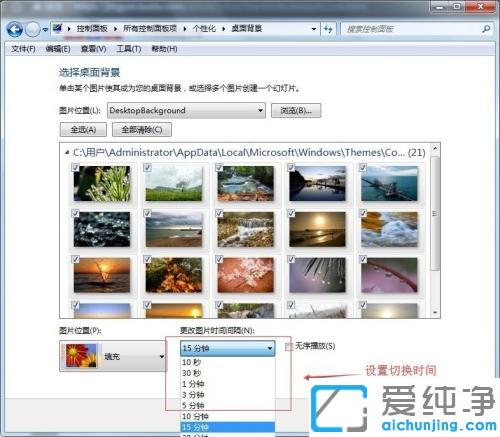This screenshot has width=500, height=437.
Task: Uncheck the dark water droplets wallpaper checkbox
Action: [75, 213]
